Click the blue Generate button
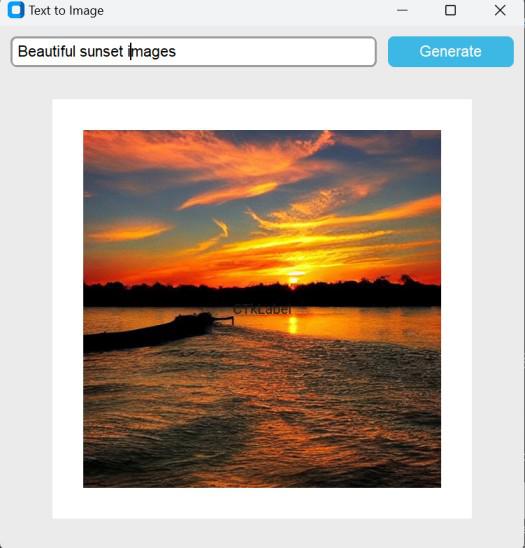 pos(451,51)
